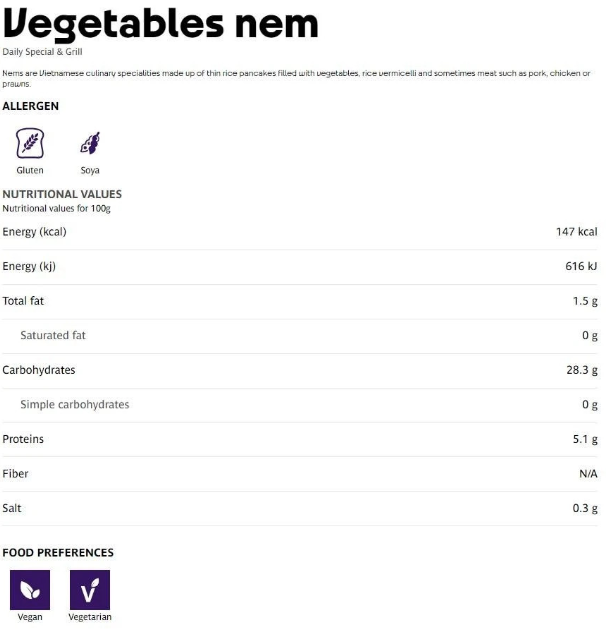Click the Salt row label
607x629 pixels.
pos(12,508)
